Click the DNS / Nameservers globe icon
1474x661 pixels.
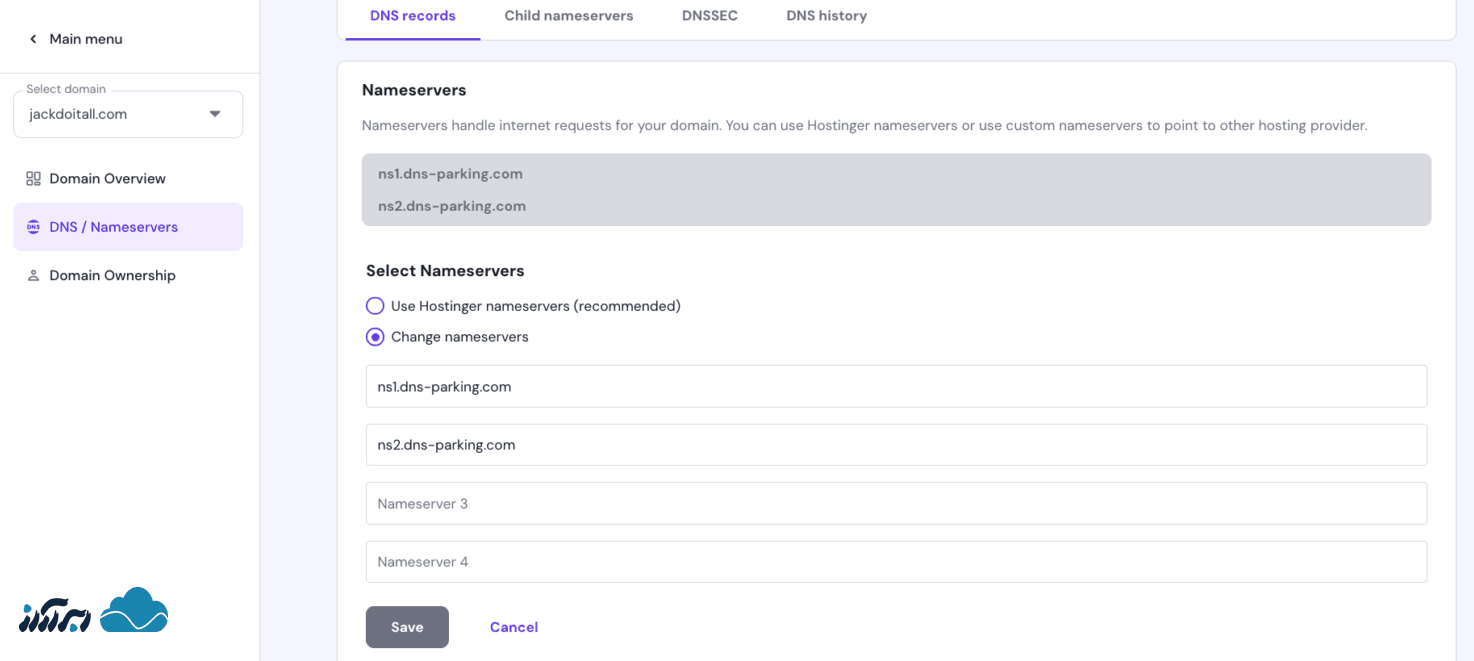pos(33,227)
